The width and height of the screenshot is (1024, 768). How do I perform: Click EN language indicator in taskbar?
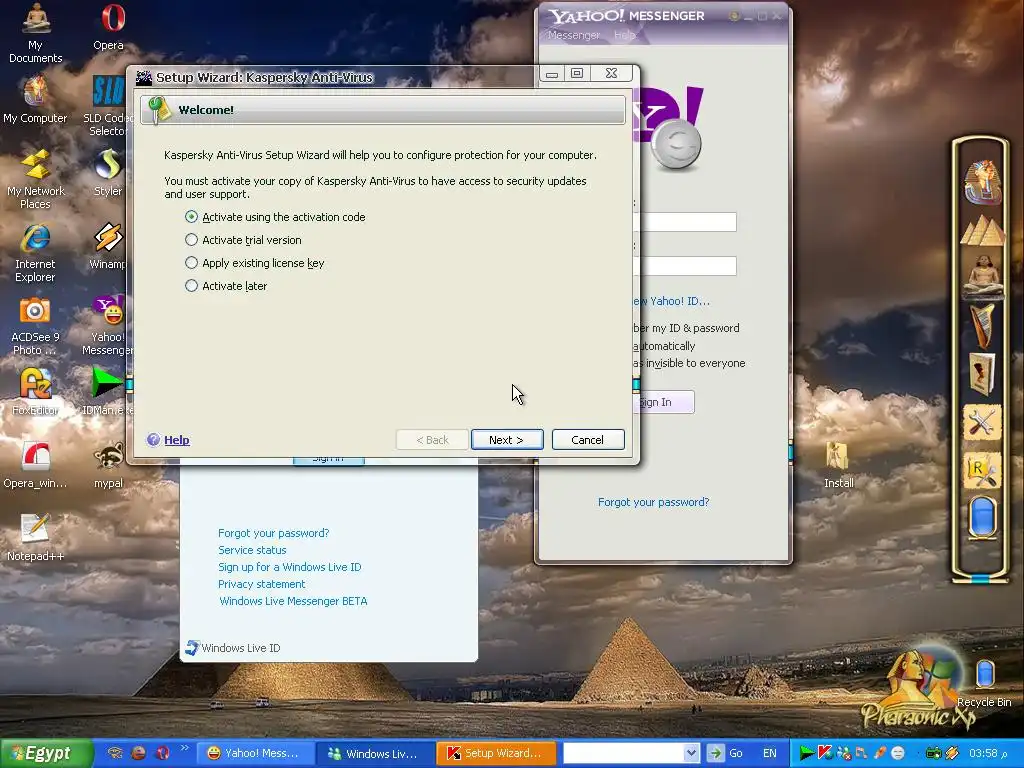(x=769, y=753)
